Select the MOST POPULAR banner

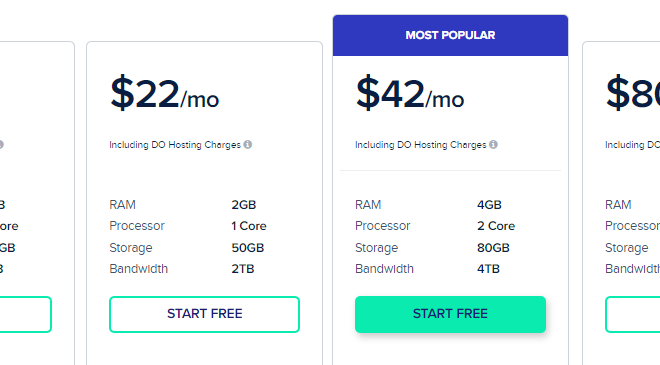point(450,35)
